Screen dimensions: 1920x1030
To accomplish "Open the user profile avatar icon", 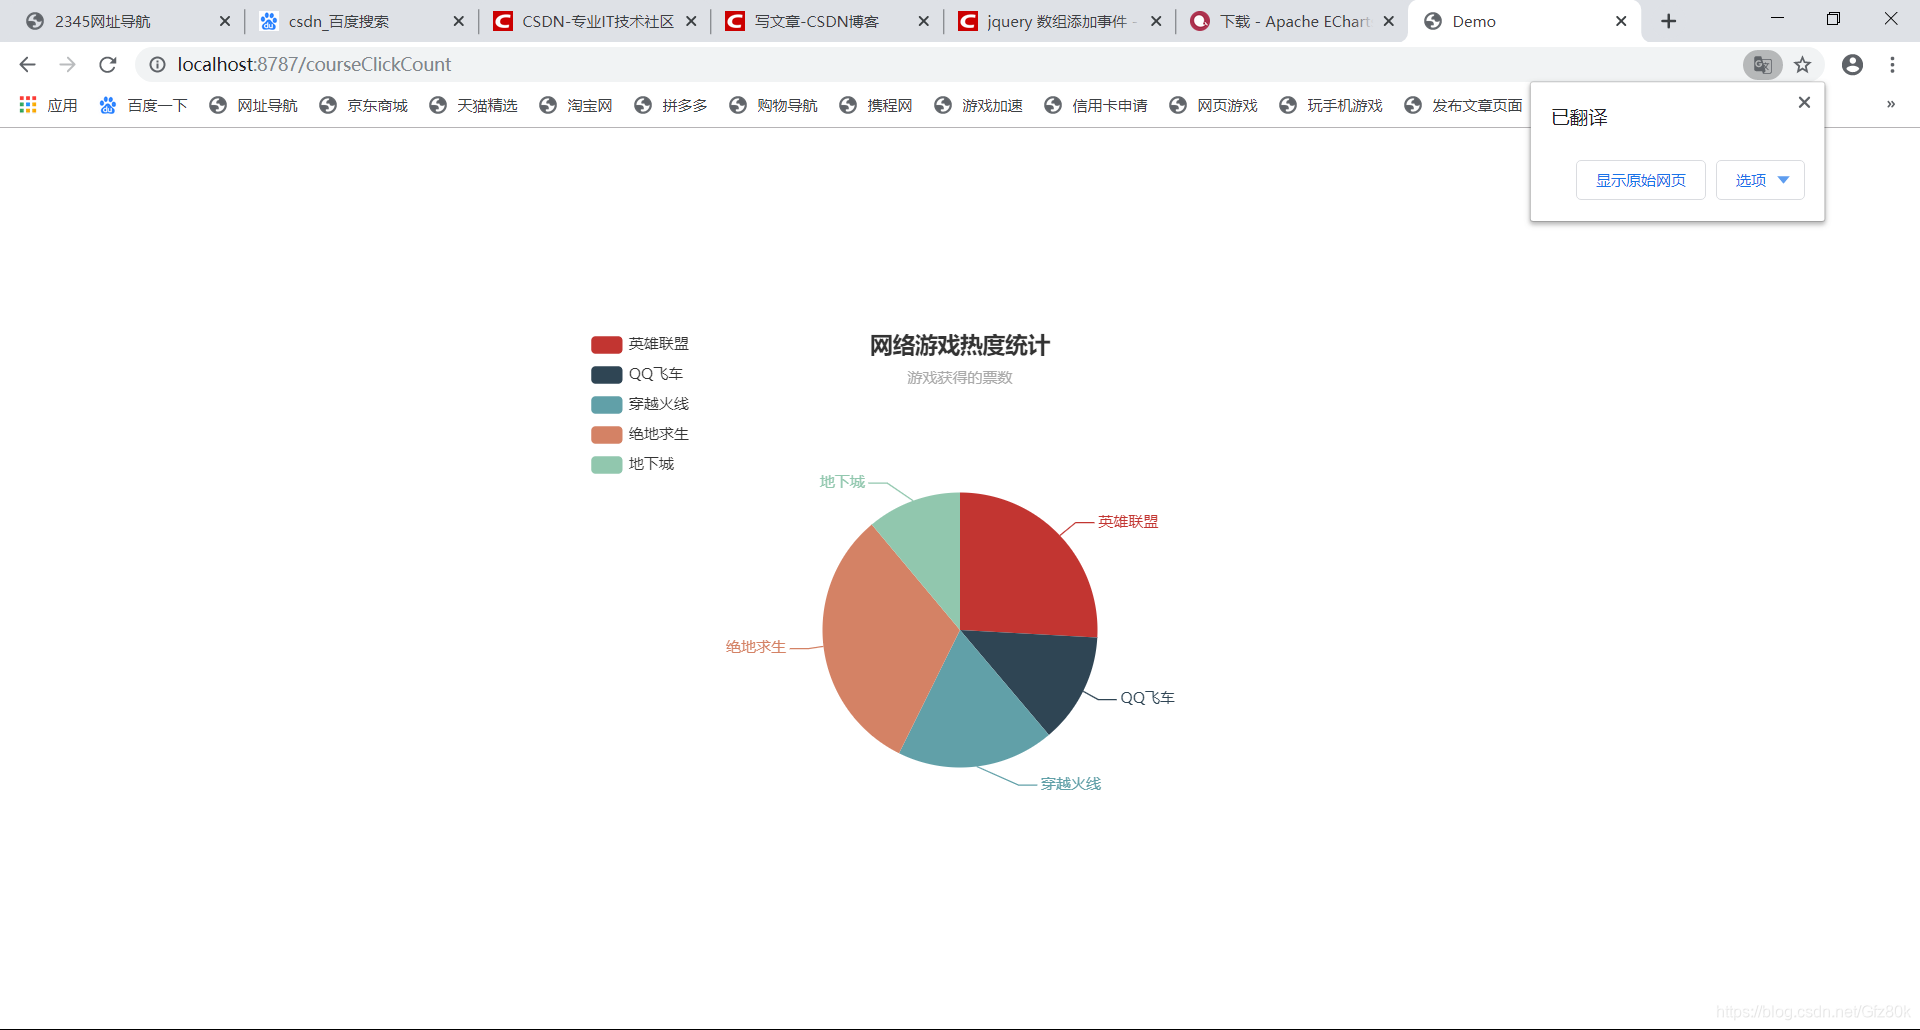I will tap(1852, 65).
